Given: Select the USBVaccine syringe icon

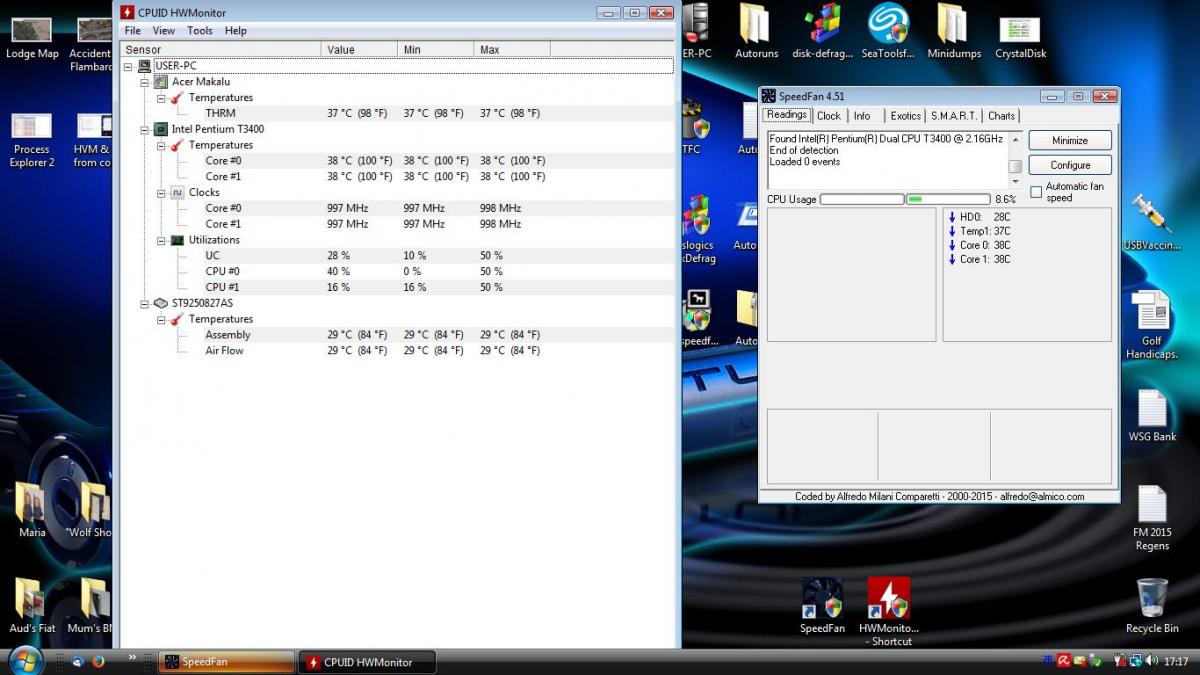Looking at the screenshot, I should [x=1152, y=222].
